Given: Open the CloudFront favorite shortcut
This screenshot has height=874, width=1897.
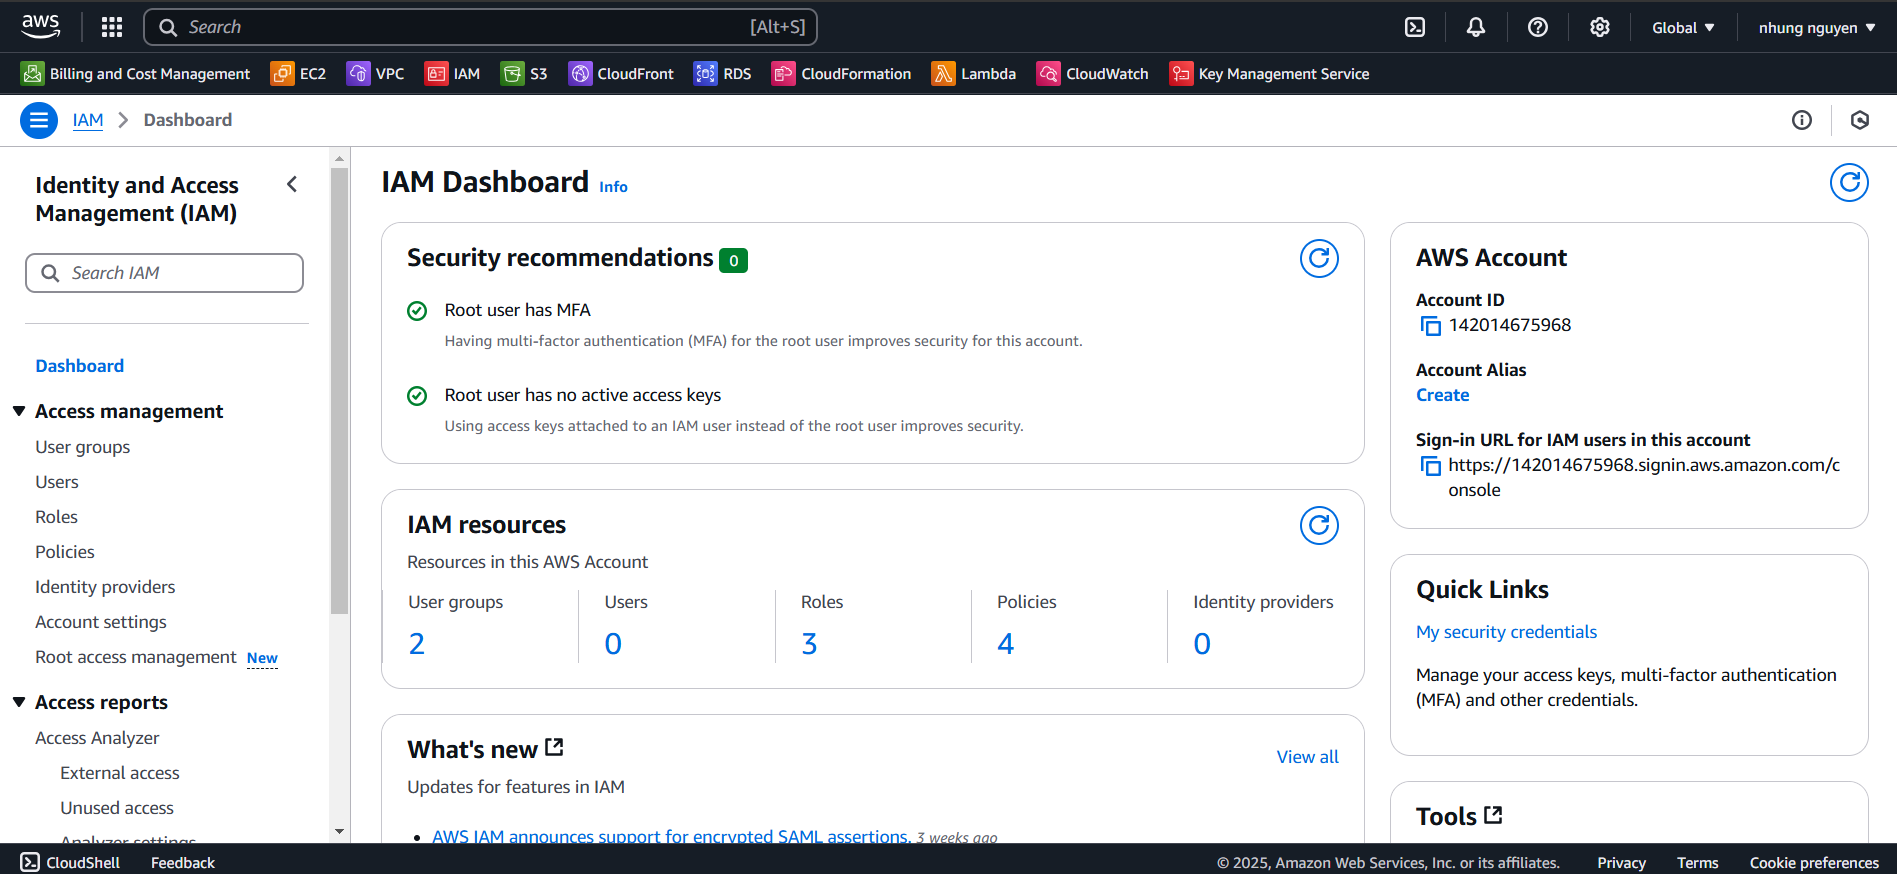Looking at the screenshot, I should coord(621,74).
